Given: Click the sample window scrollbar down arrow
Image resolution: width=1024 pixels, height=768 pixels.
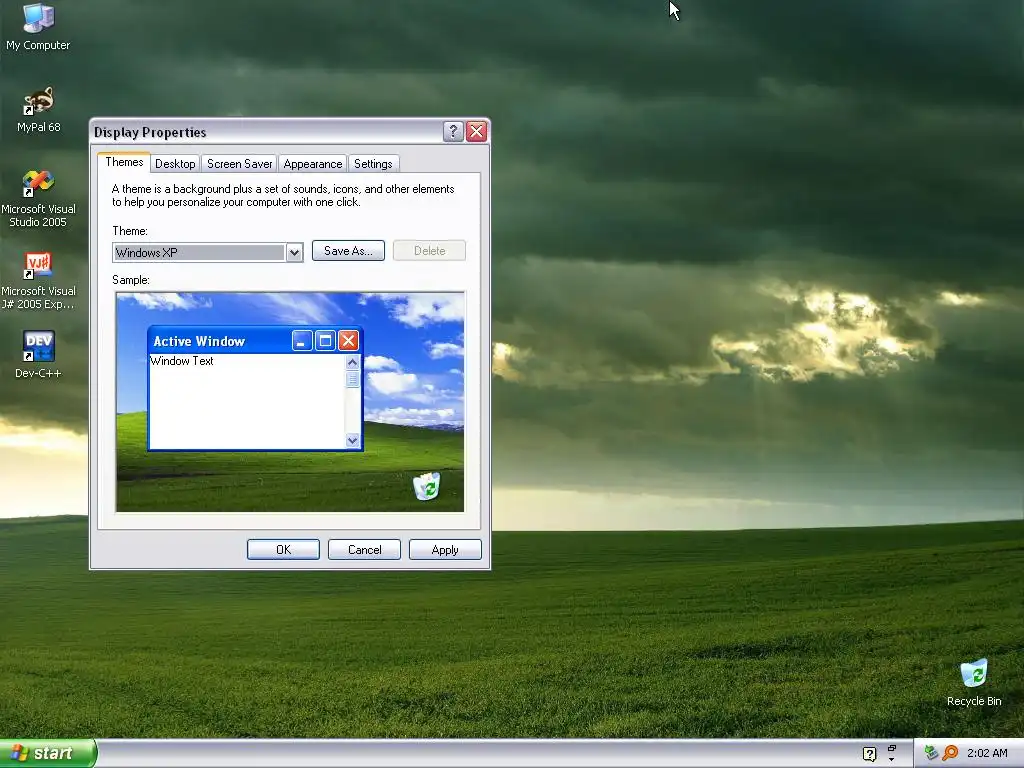Looking at the screenshot, I should (x=353, y=440).
